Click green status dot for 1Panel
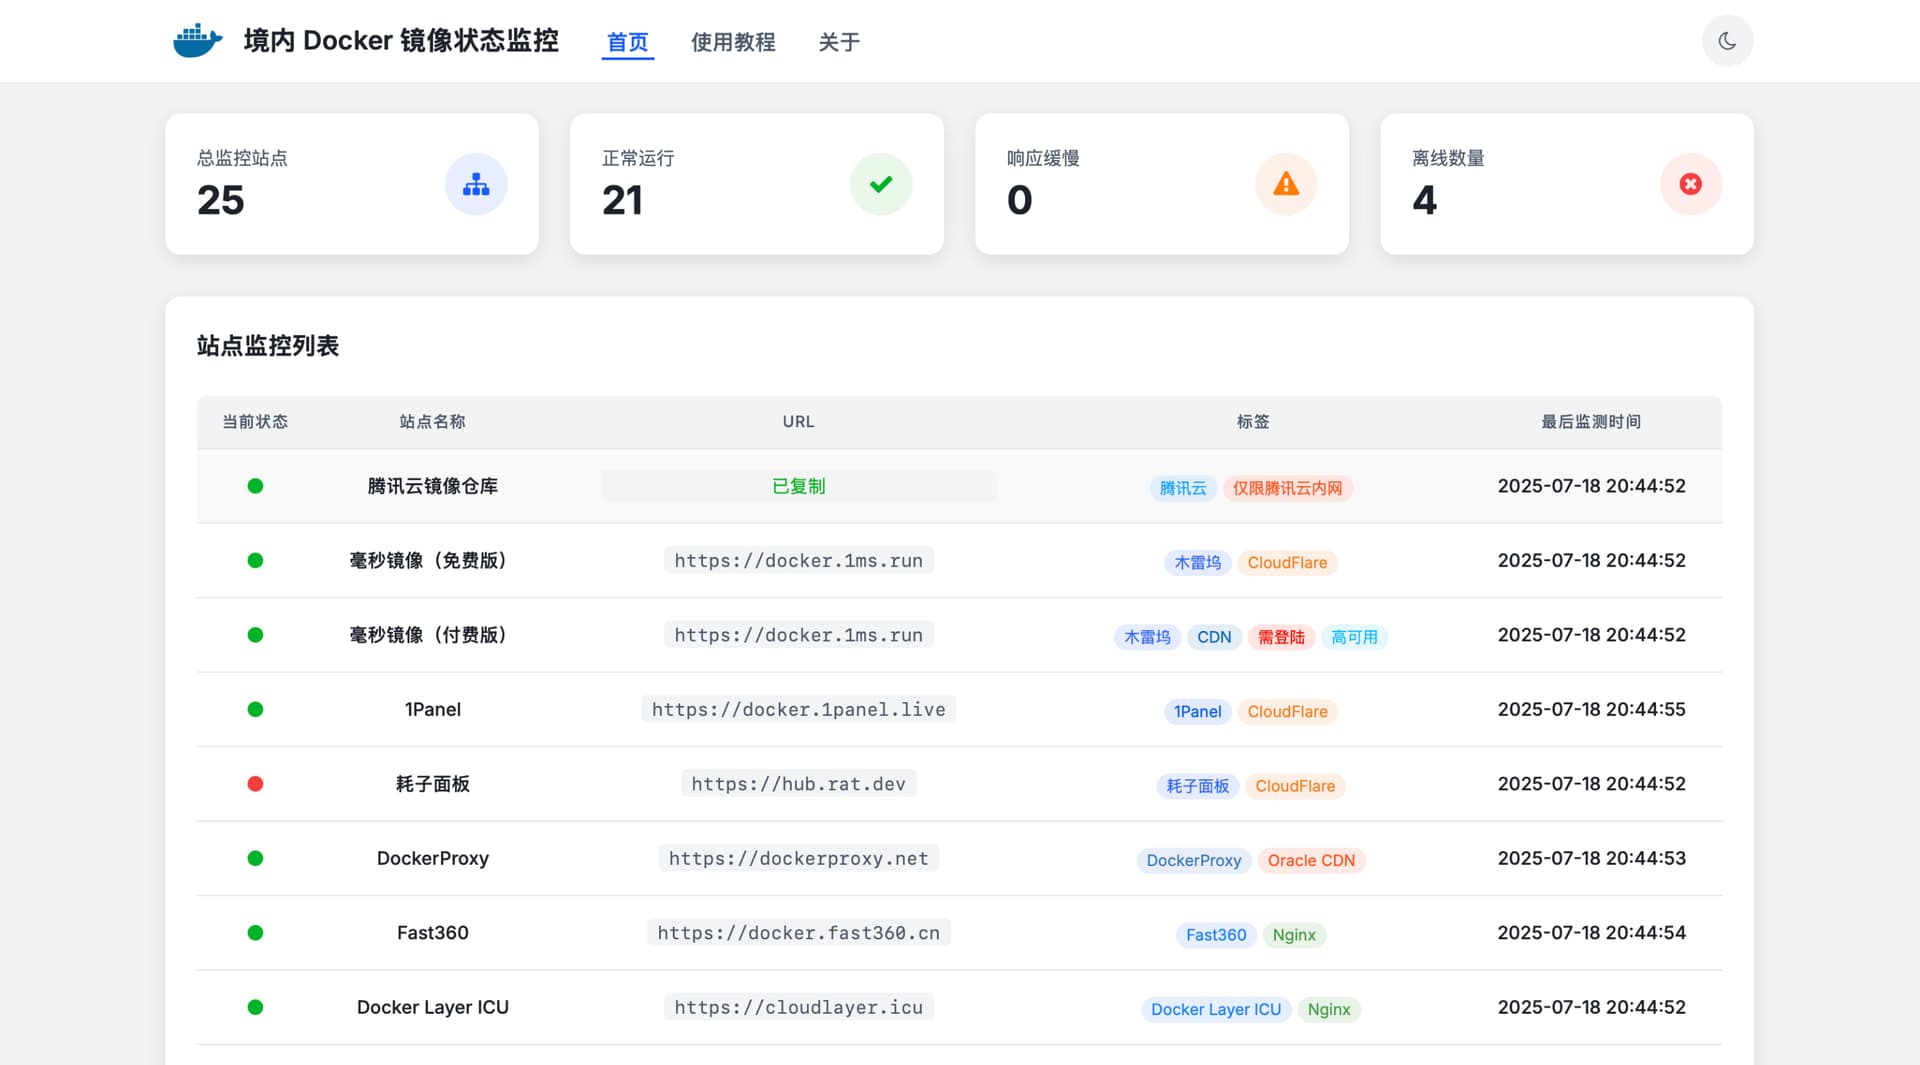 click(255, 709)
